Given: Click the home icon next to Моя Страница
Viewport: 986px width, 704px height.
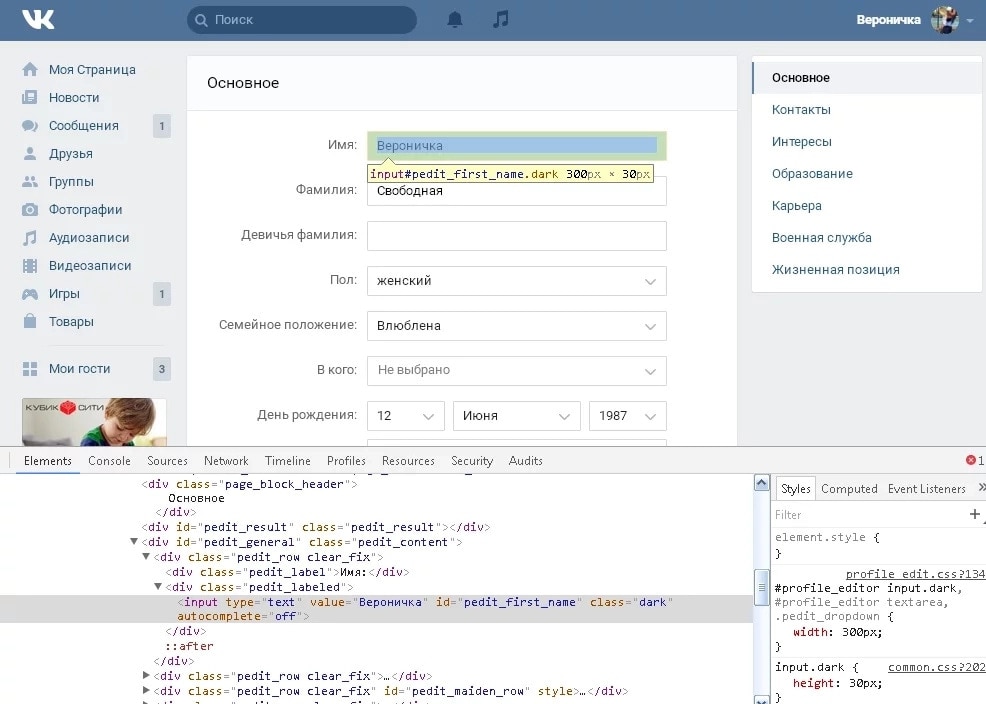Looking at the screenshot, I should 30,69.
